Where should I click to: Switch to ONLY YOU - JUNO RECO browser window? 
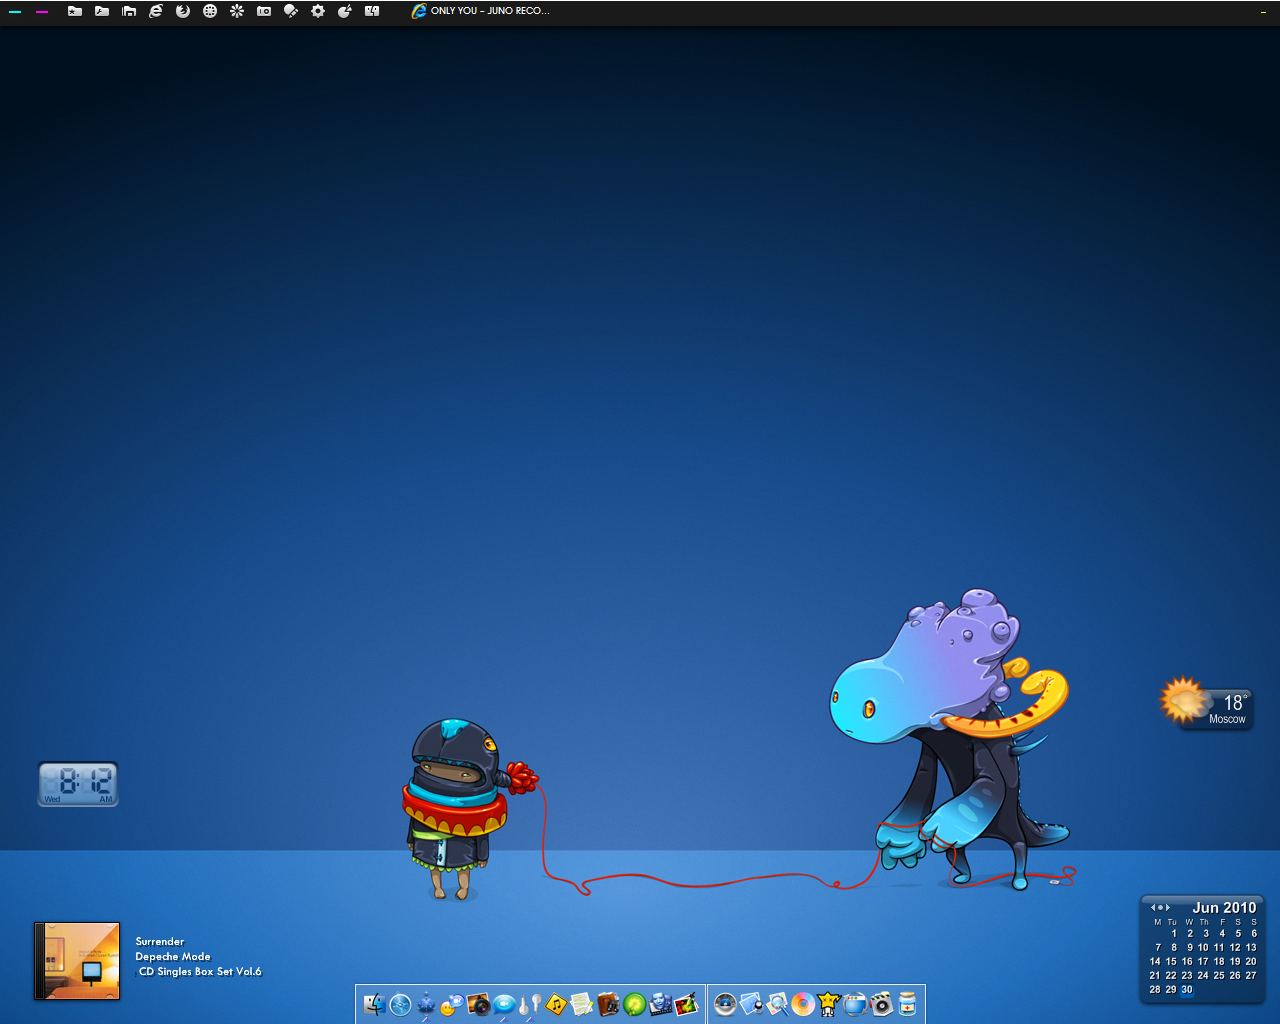pos(481,11)
